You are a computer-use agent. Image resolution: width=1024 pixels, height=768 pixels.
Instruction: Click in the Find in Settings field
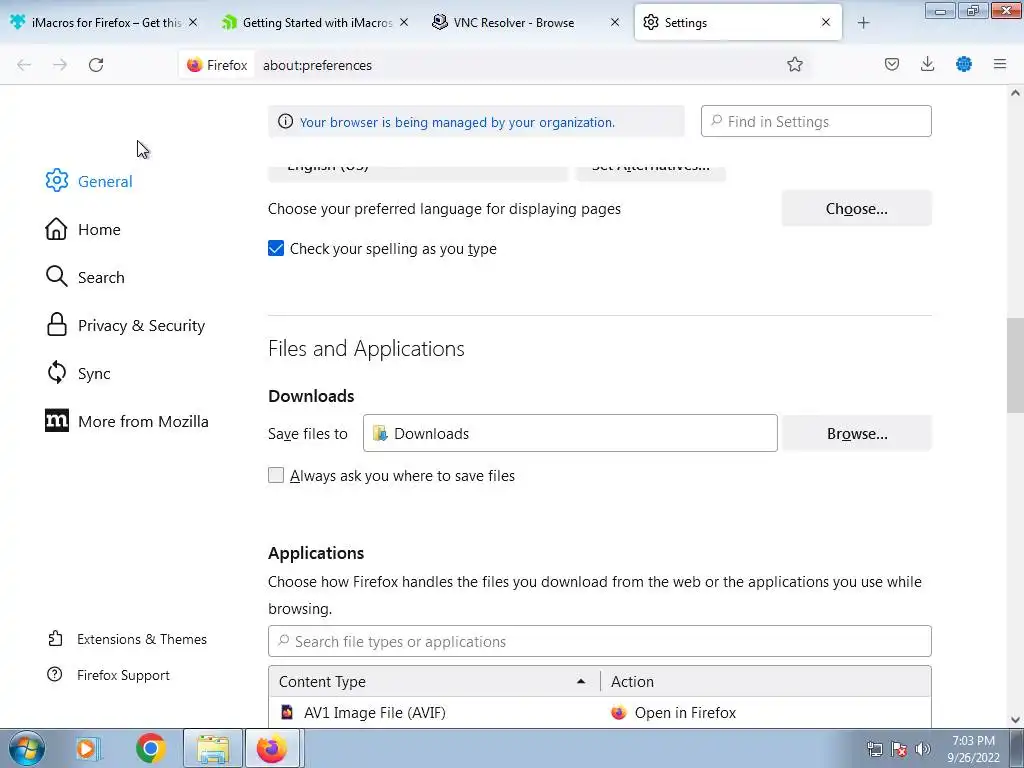[x=816, y=121]
